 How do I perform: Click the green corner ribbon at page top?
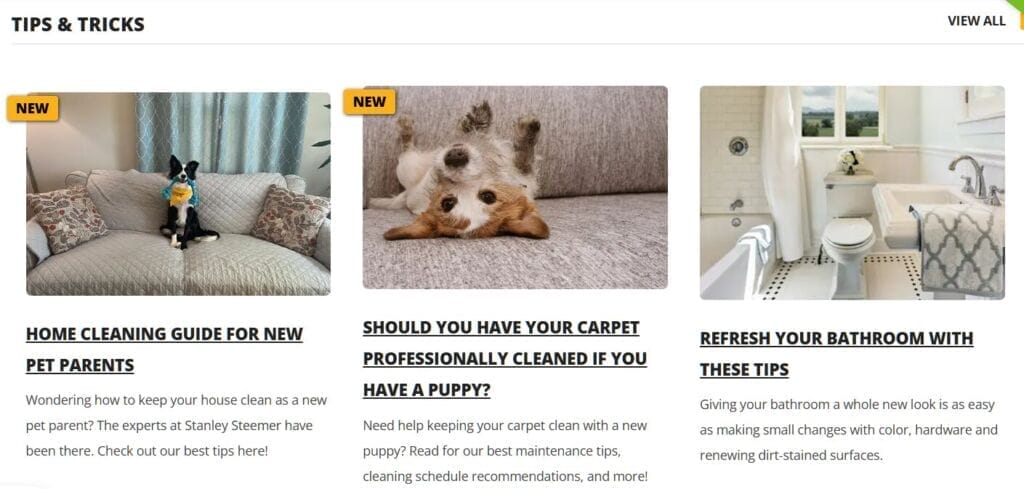tap(1017, 4)
